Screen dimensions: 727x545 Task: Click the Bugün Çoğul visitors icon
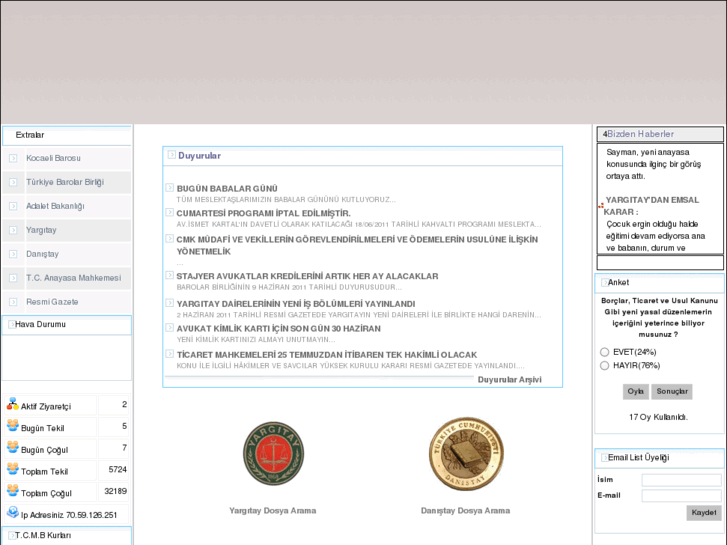[x=13, y=447]
